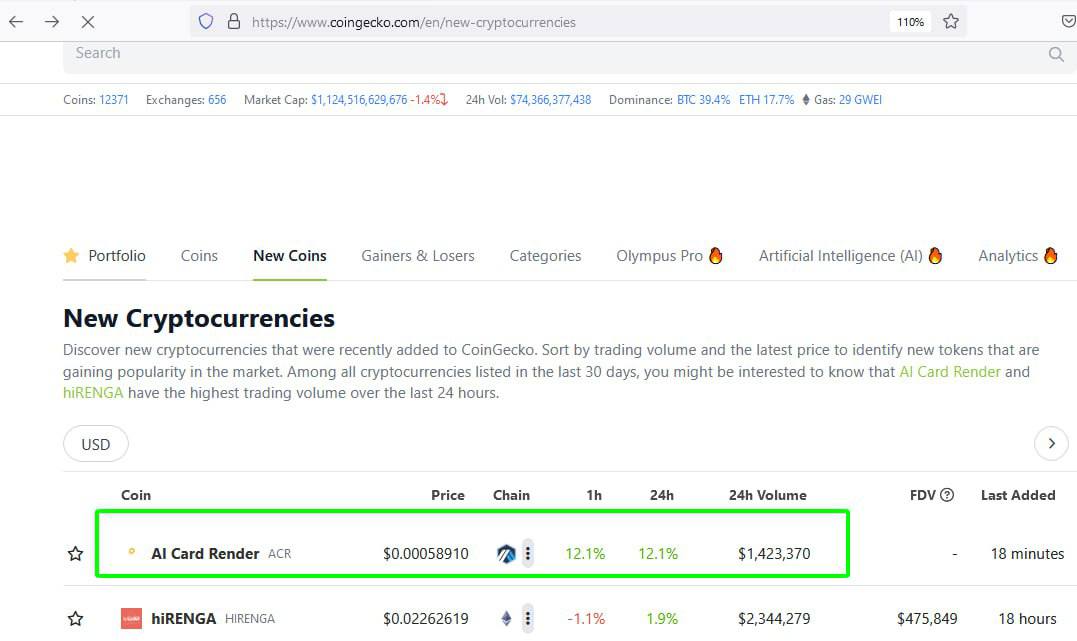
Task: Open the Portfolio tab
Action: coord(104,256)
